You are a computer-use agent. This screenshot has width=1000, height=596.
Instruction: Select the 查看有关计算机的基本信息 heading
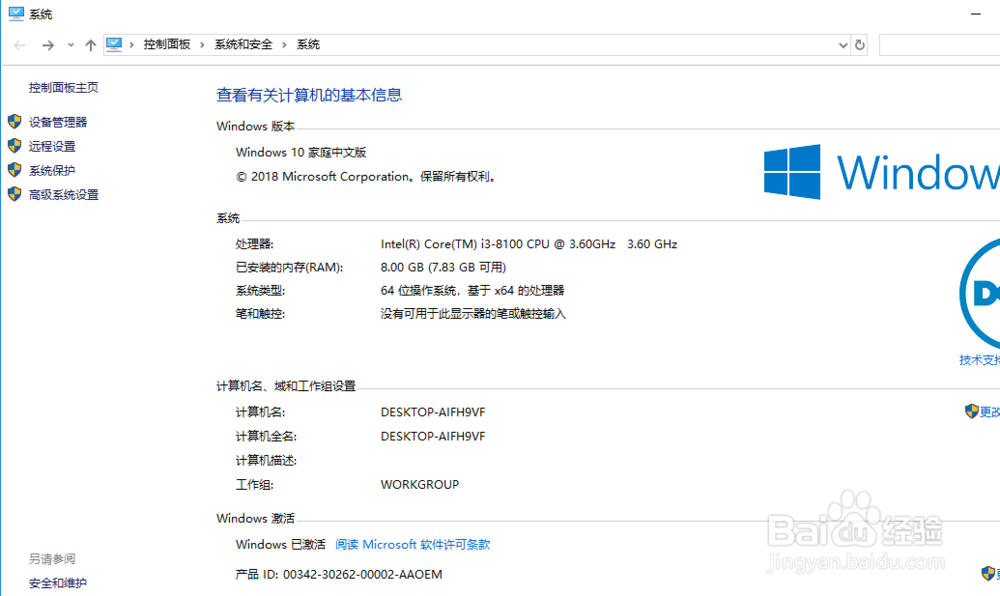pos(309,95)
